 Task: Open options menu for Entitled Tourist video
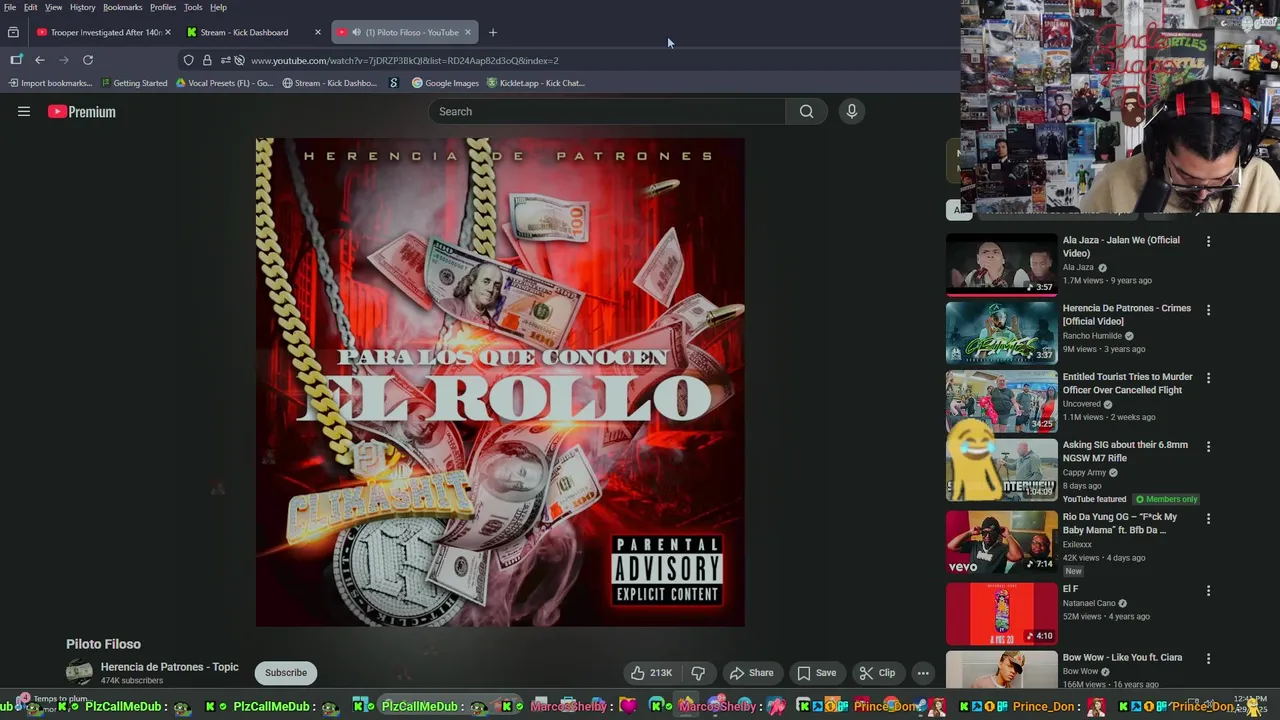point(1208,378)
